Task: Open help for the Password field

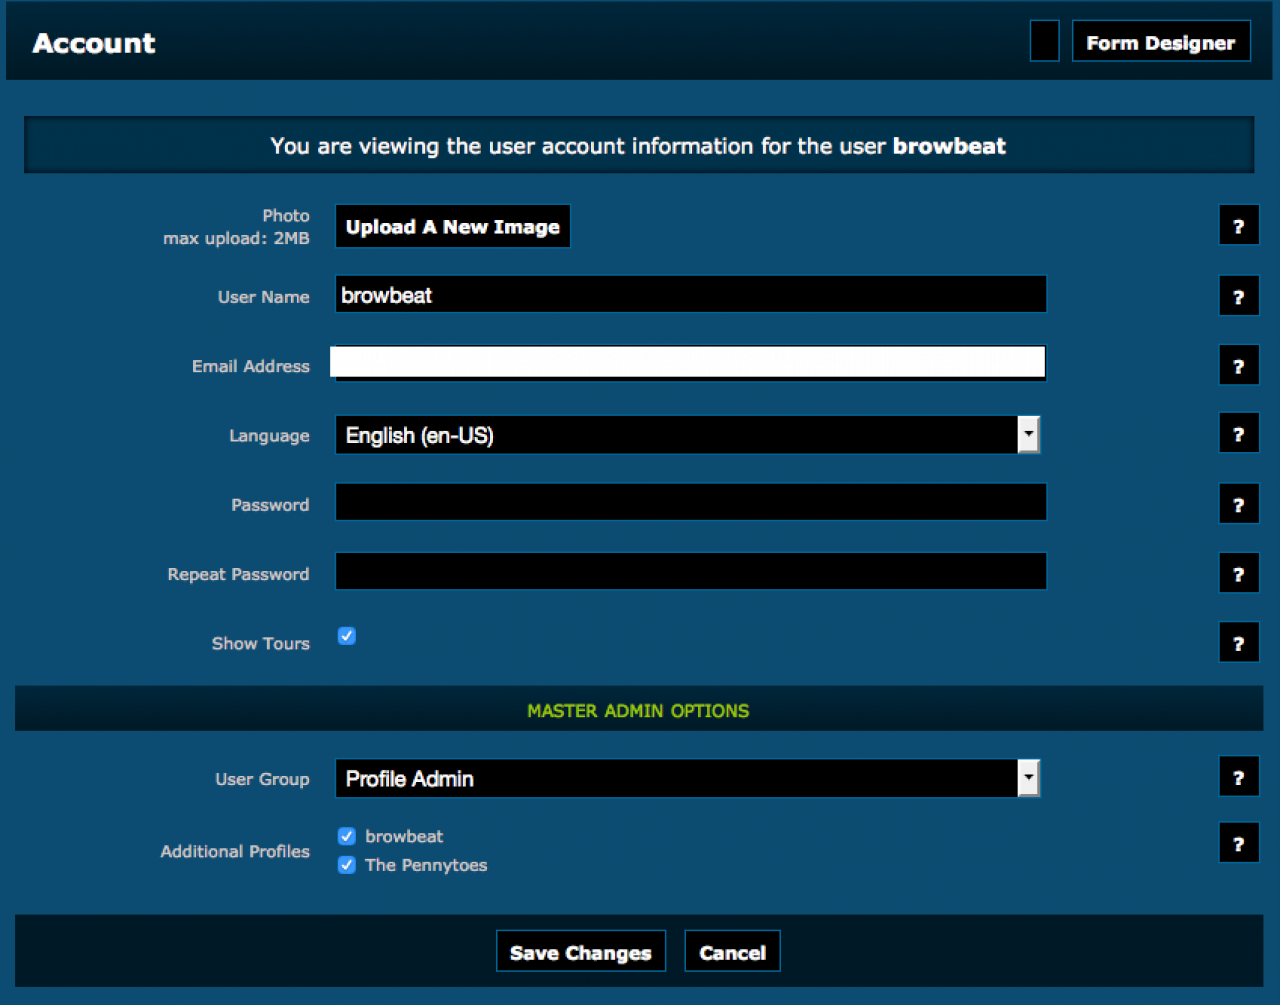Action: tap(1238, 504)
